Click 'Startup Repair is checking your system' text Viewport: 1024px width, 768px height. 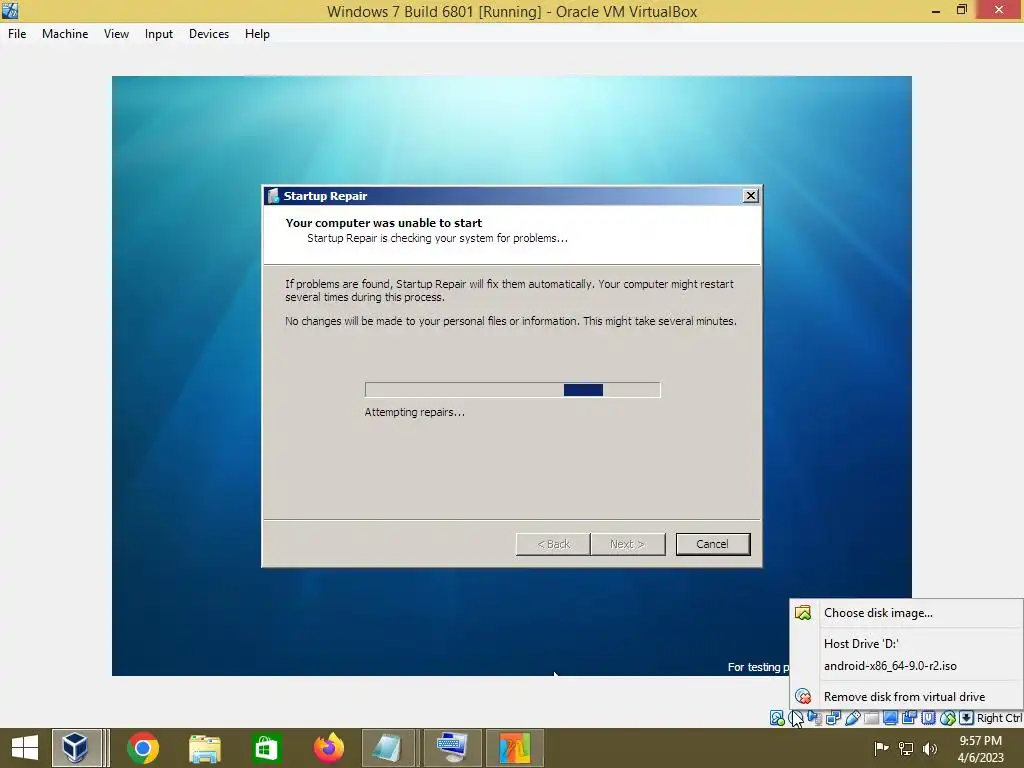437,238
